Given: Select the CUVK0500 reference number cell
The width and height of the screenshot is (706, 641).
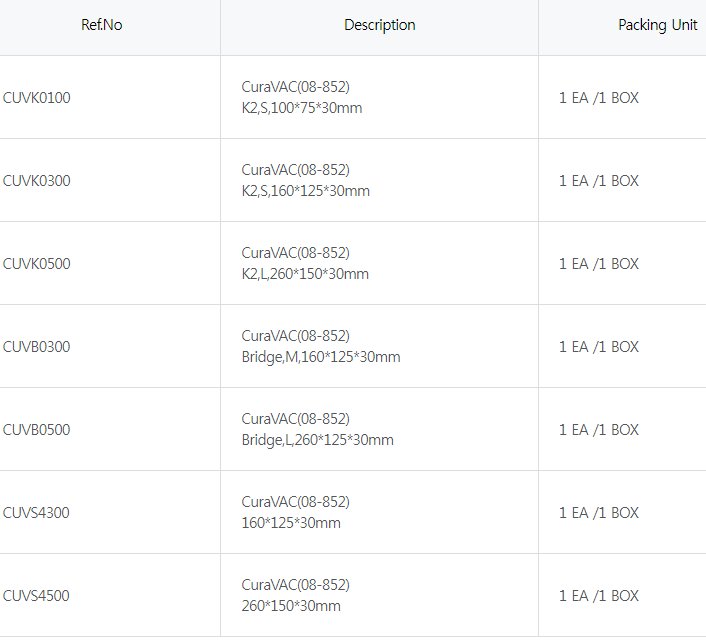Looking at the screenshot, I should click(37, 264).
